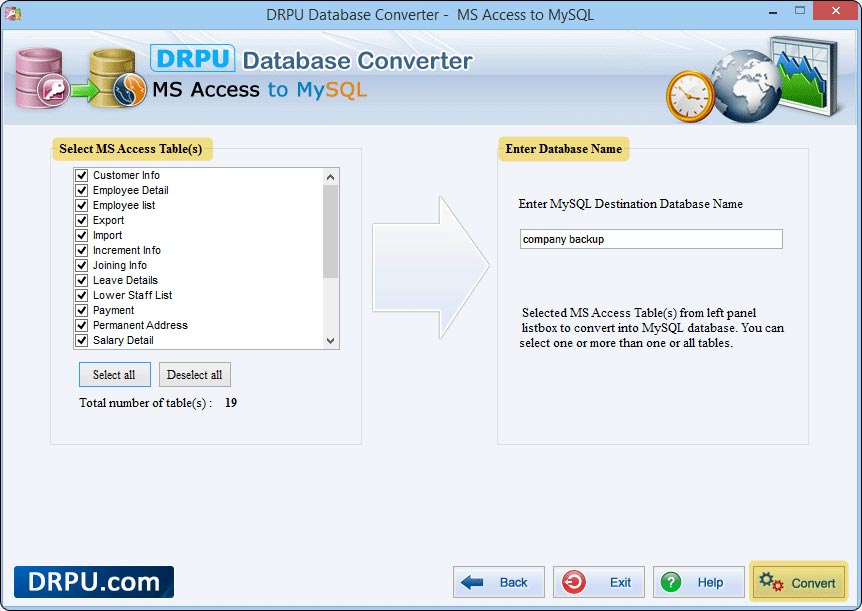Screen dimensions: 862x611
Task: Uncheck the Increment Info checkbox
Action: tap(82, 250)
